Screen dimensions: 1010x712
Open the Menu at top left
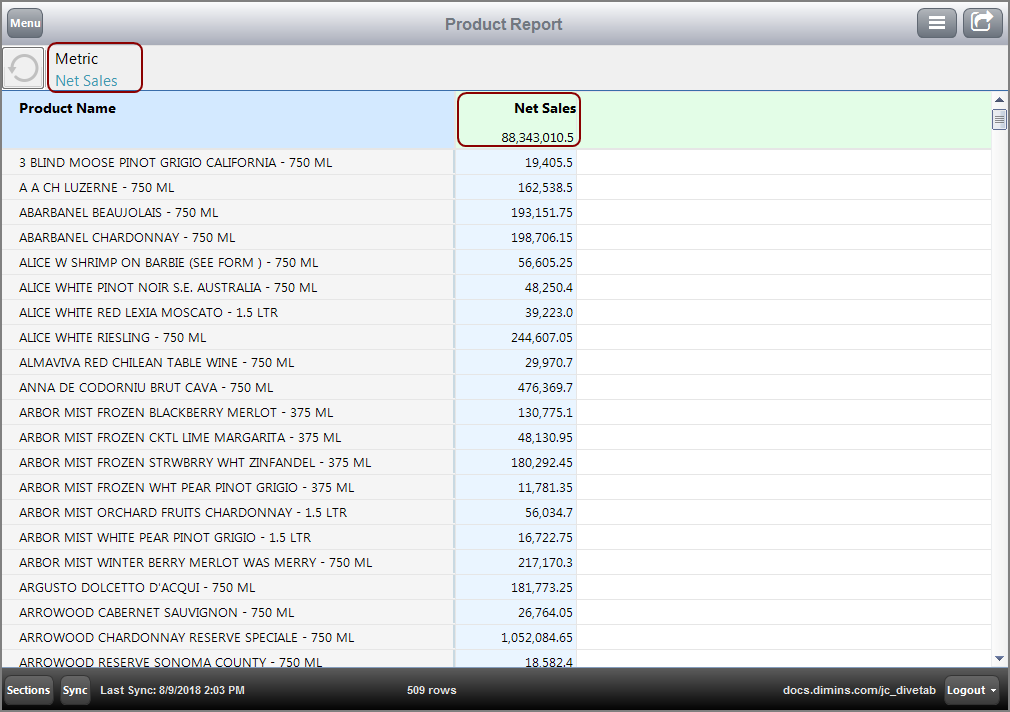click(x=24, y=22)
